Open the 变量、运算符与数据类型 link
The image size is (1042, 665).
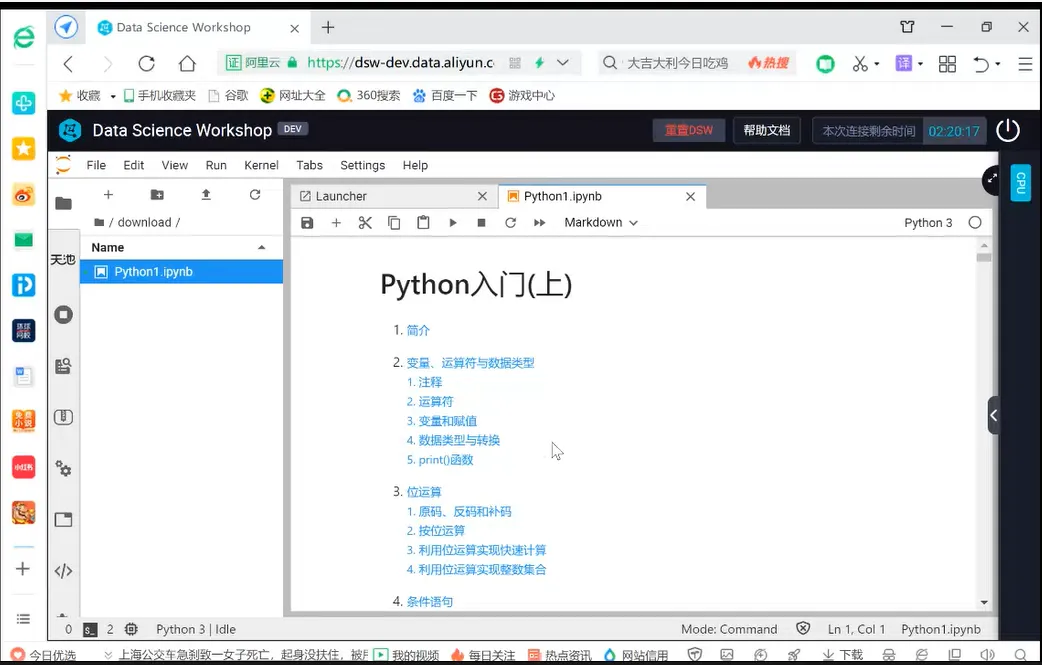point(470,363)
